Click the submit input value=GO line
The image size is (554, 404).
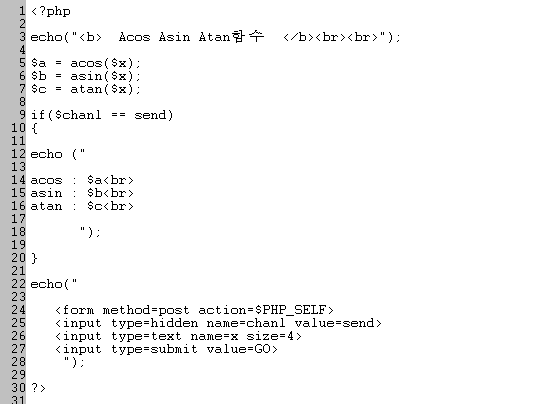tap(166, 349)
